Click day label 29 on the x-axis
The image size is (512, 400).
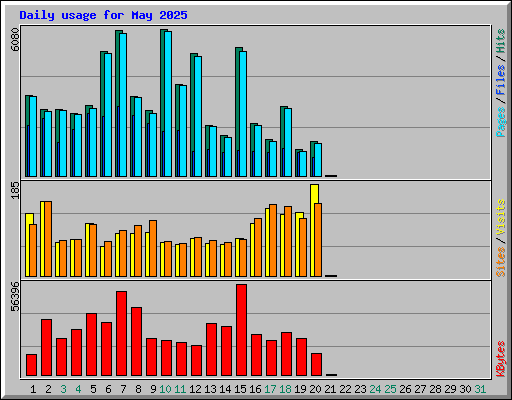pos(450,389)
